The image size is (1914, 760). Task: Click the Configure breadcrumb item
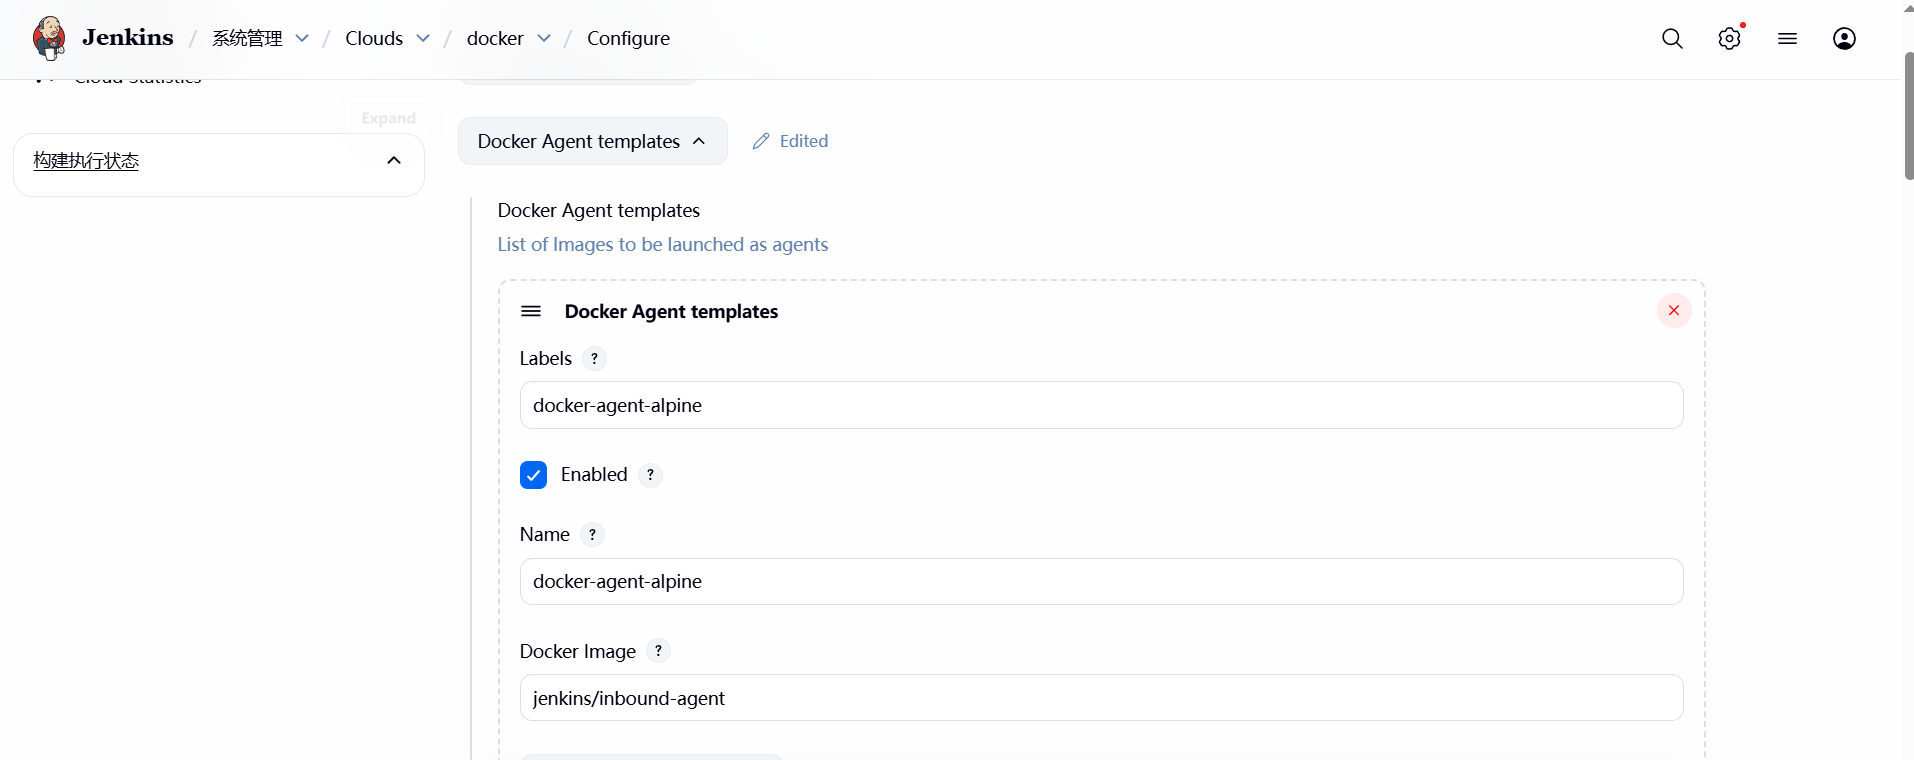click(628, 38)
